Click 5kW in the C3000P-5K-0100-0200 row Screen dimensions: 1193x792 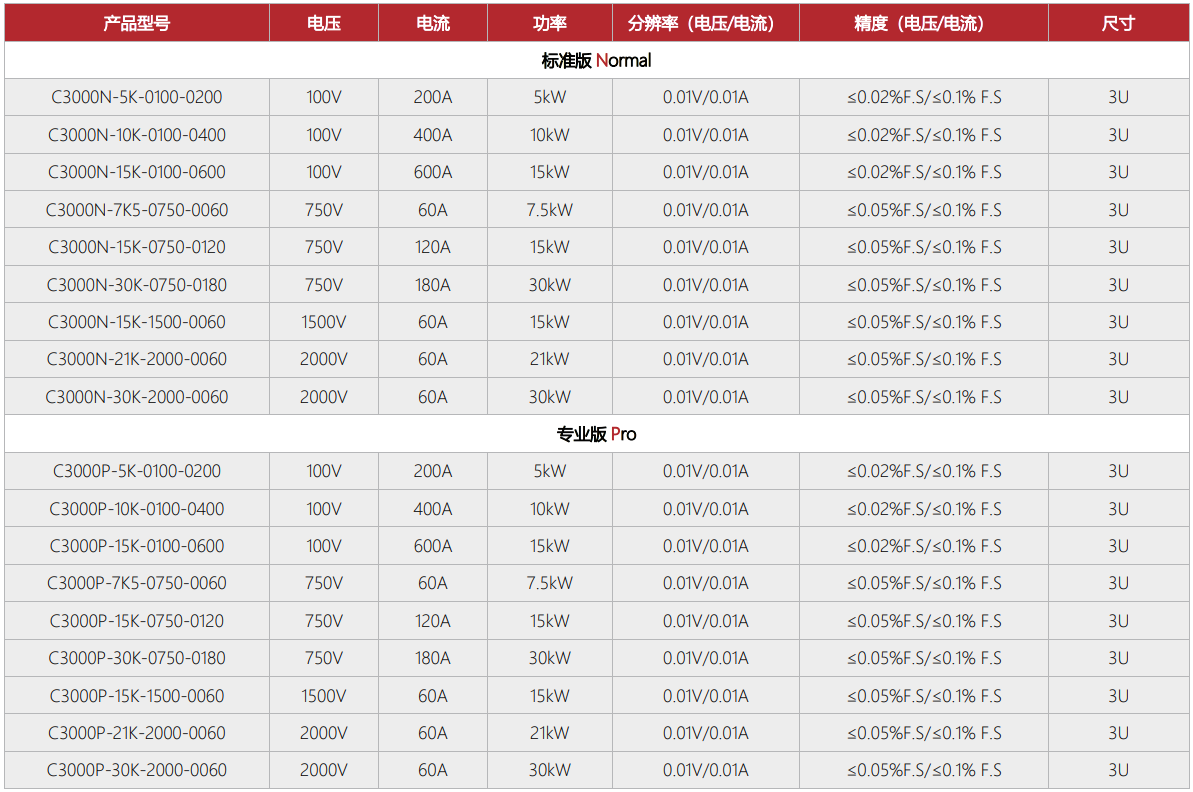click(549, 471)
